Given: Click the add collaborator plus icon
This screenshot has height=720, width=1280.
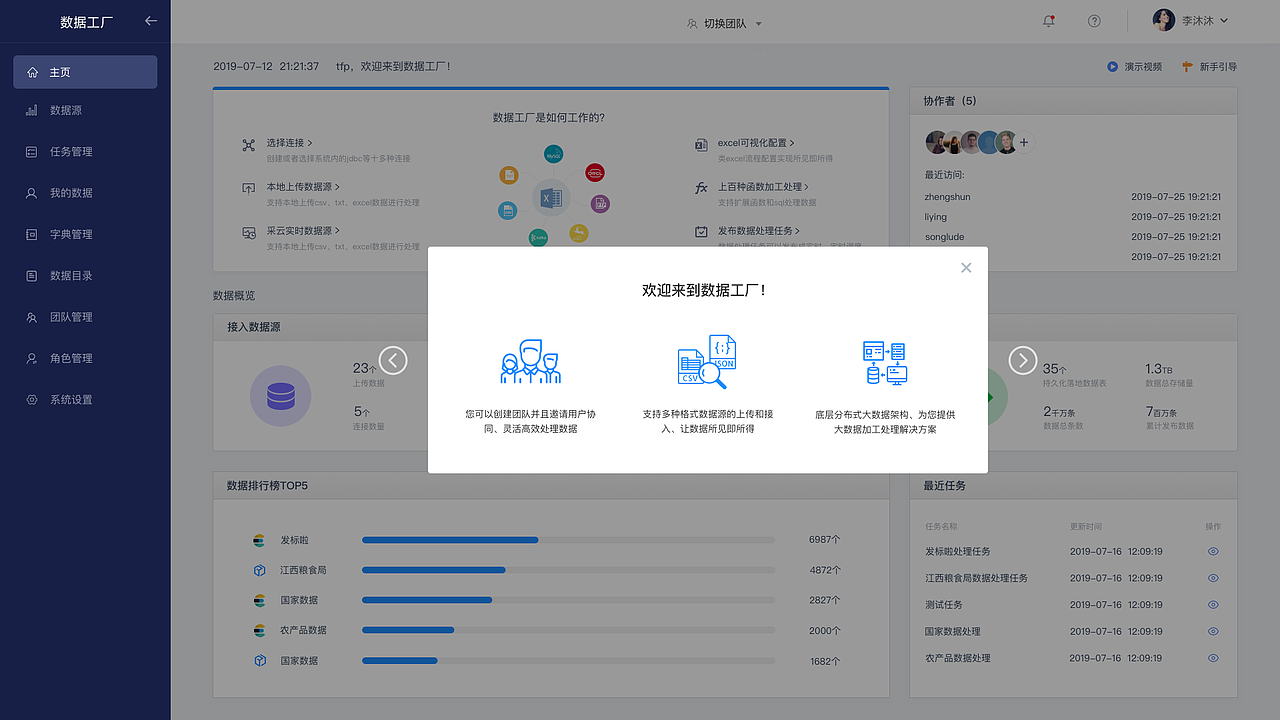Looking at the screenshot, I should click(1023, 142).
